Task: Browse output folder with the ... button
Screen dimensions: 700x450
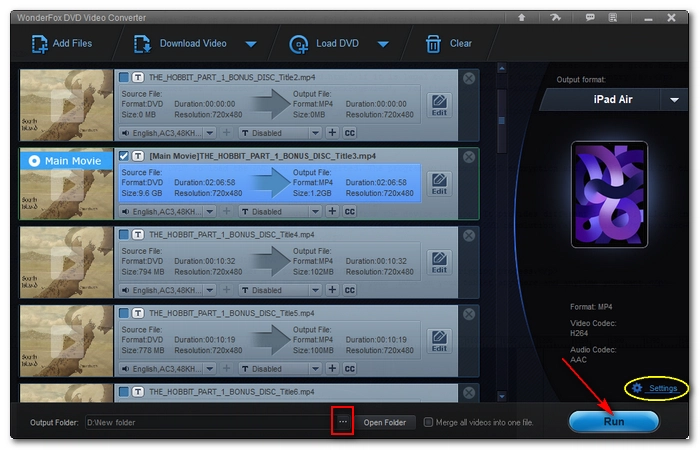Action: click(x=343, y=421)
